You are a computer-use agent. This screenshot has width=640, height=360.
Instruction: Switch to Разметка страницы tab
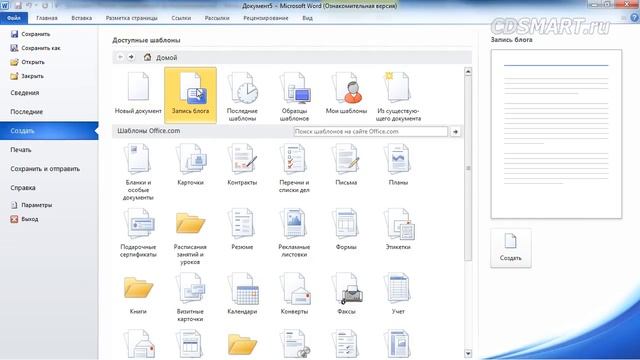coord(131,18)
